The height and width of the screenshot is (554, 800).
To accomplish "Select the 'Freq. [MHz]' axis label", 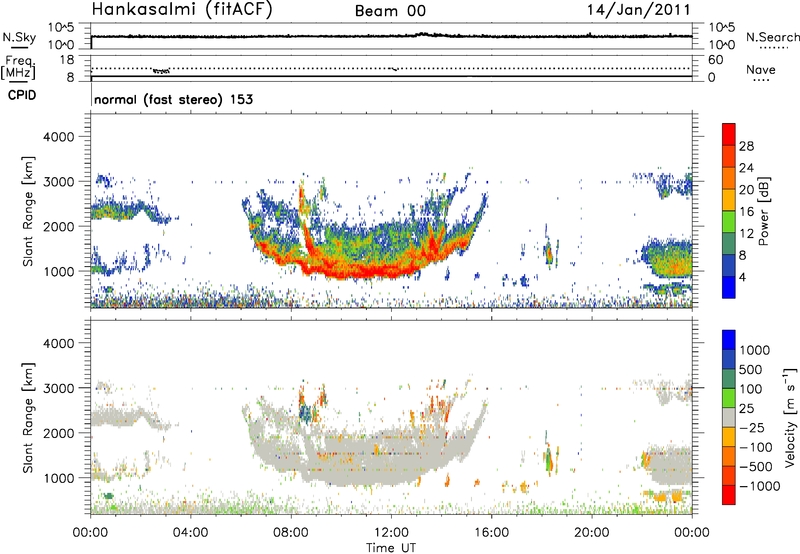I will [19, 67].
